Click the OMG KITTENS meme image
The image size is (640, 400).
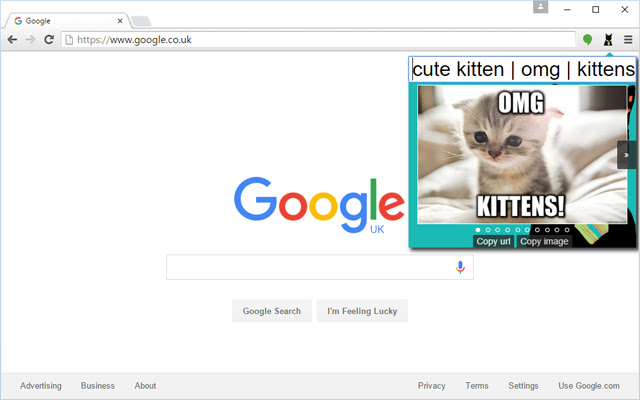click(522, 154)
